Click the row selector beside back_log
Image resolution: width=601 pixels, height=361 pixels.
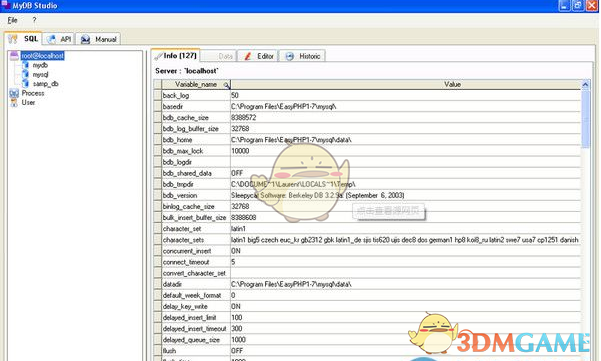pyautogui.click(x=158, y=95)
